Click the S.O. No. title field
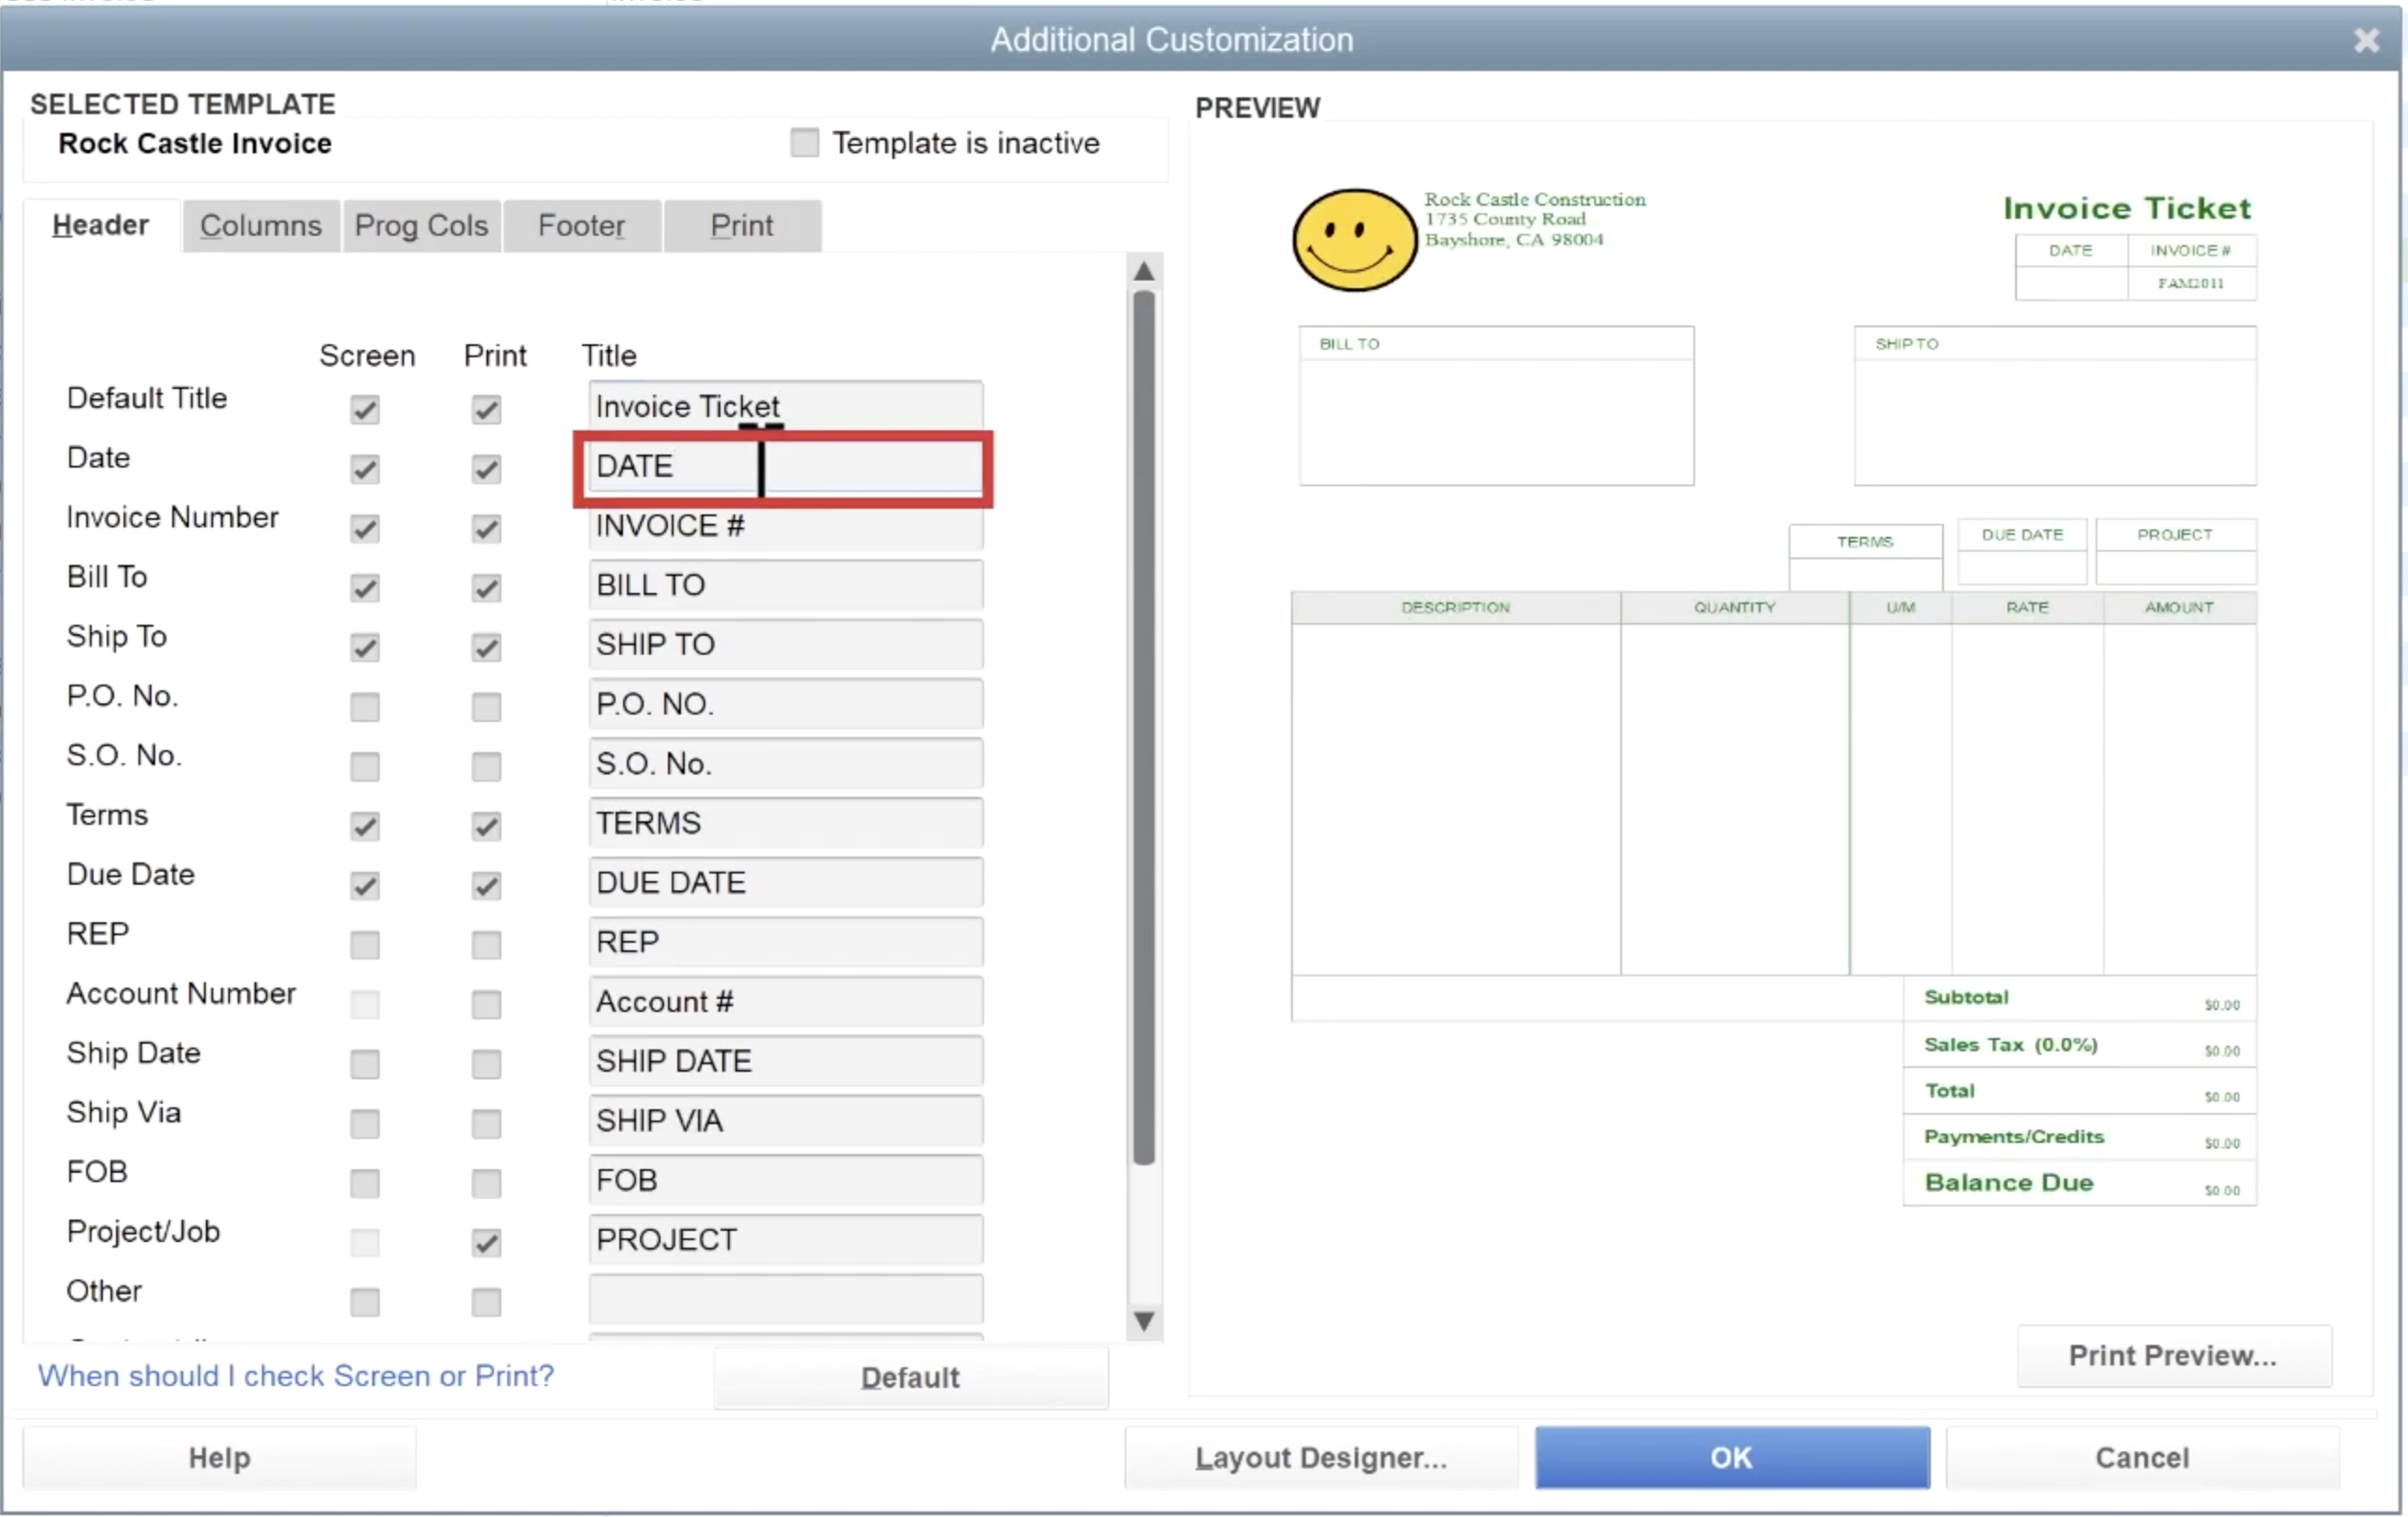 785,763
